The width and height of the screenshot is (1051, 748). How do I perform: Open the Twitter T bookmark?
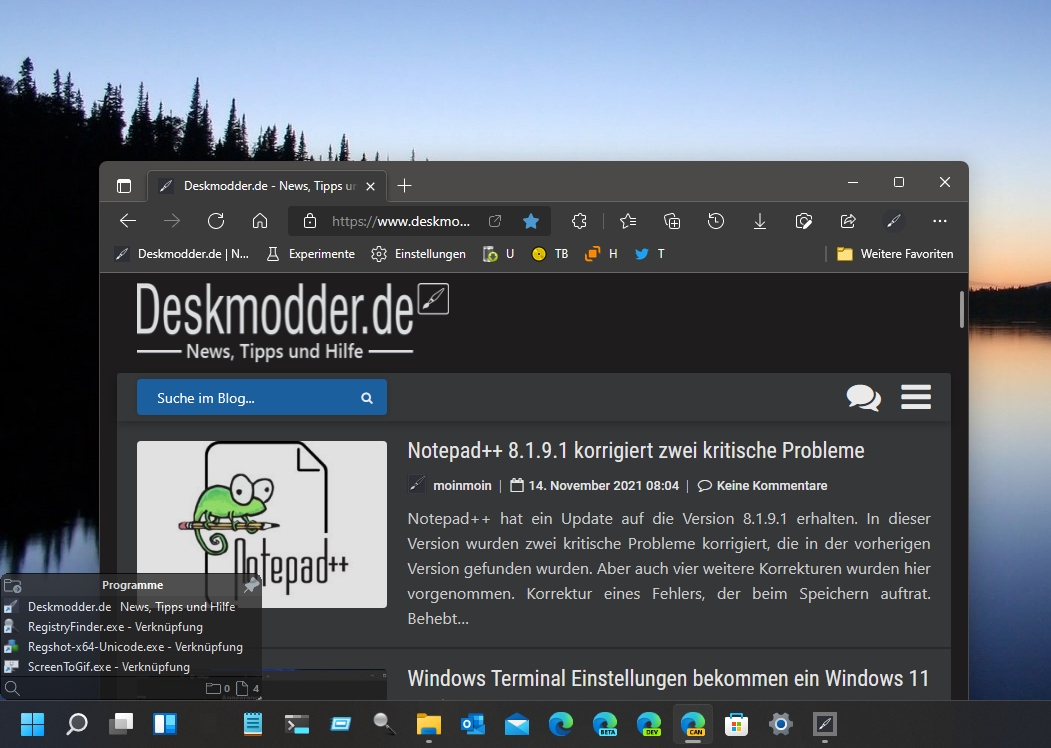coord(650,254)
